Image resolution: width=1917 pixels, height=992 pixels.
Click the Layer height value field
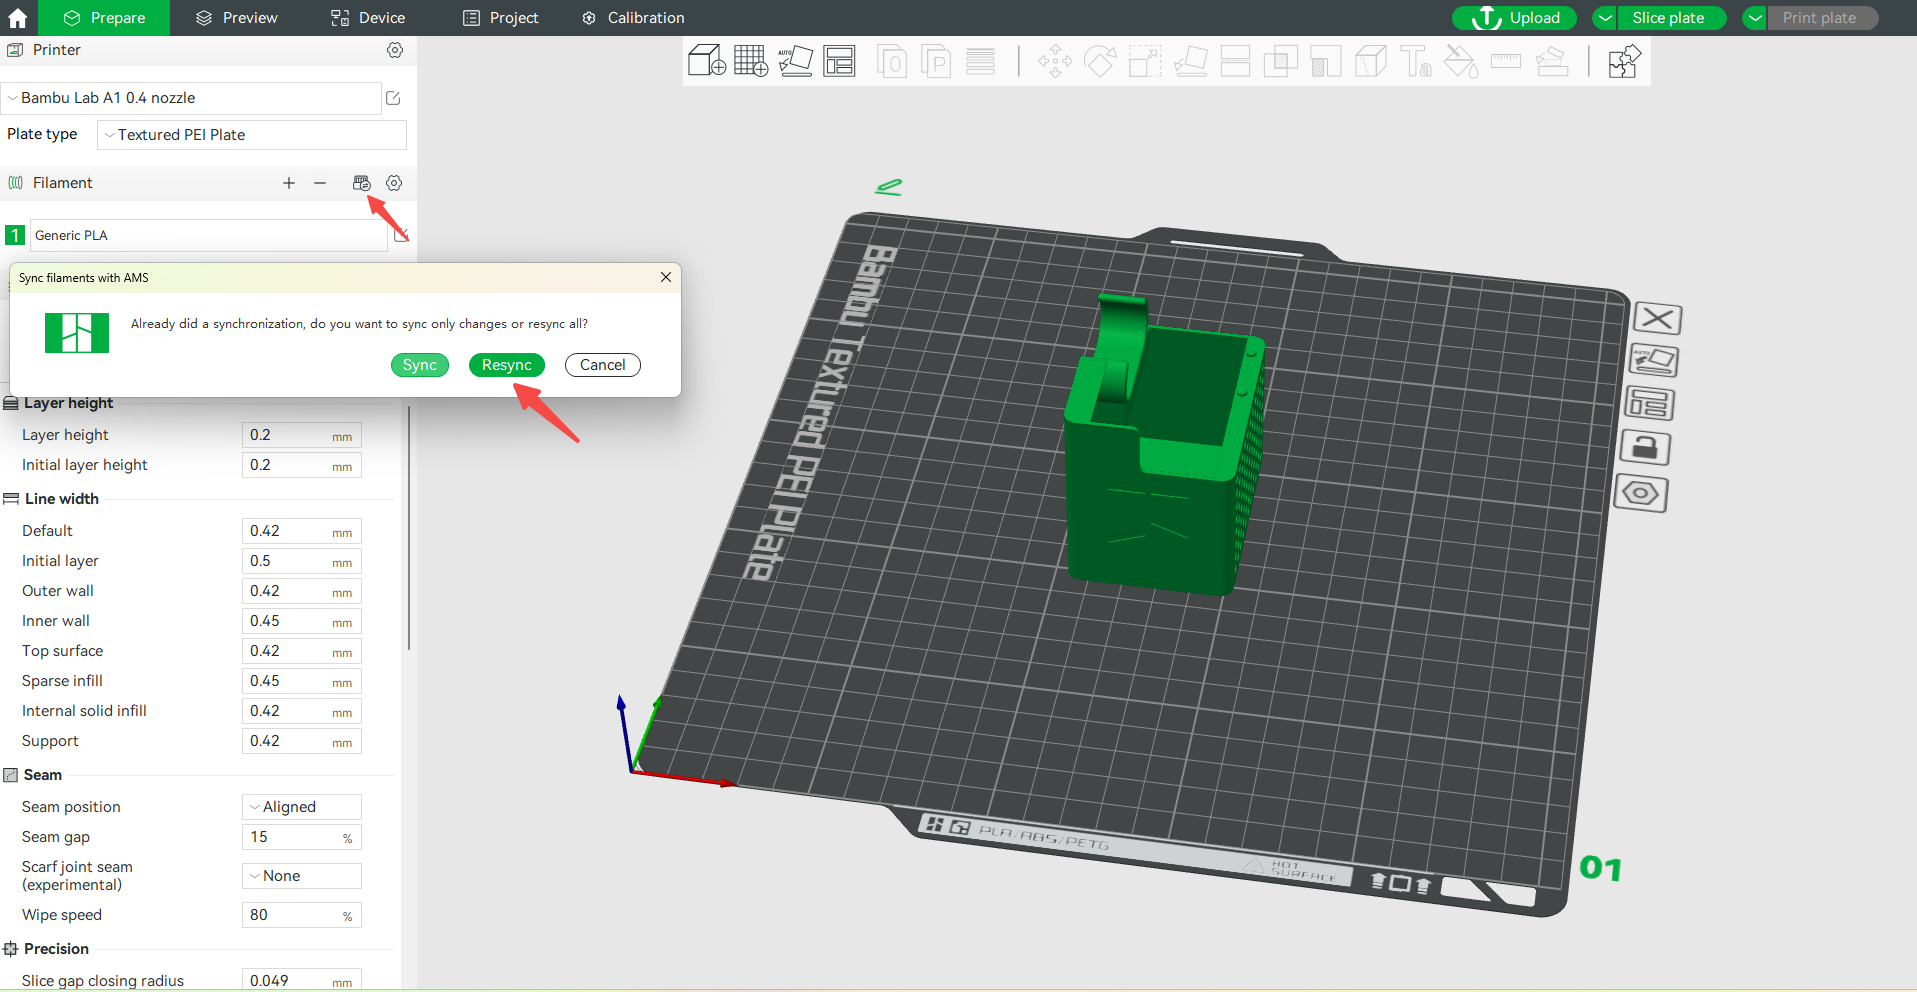[302, 435]
